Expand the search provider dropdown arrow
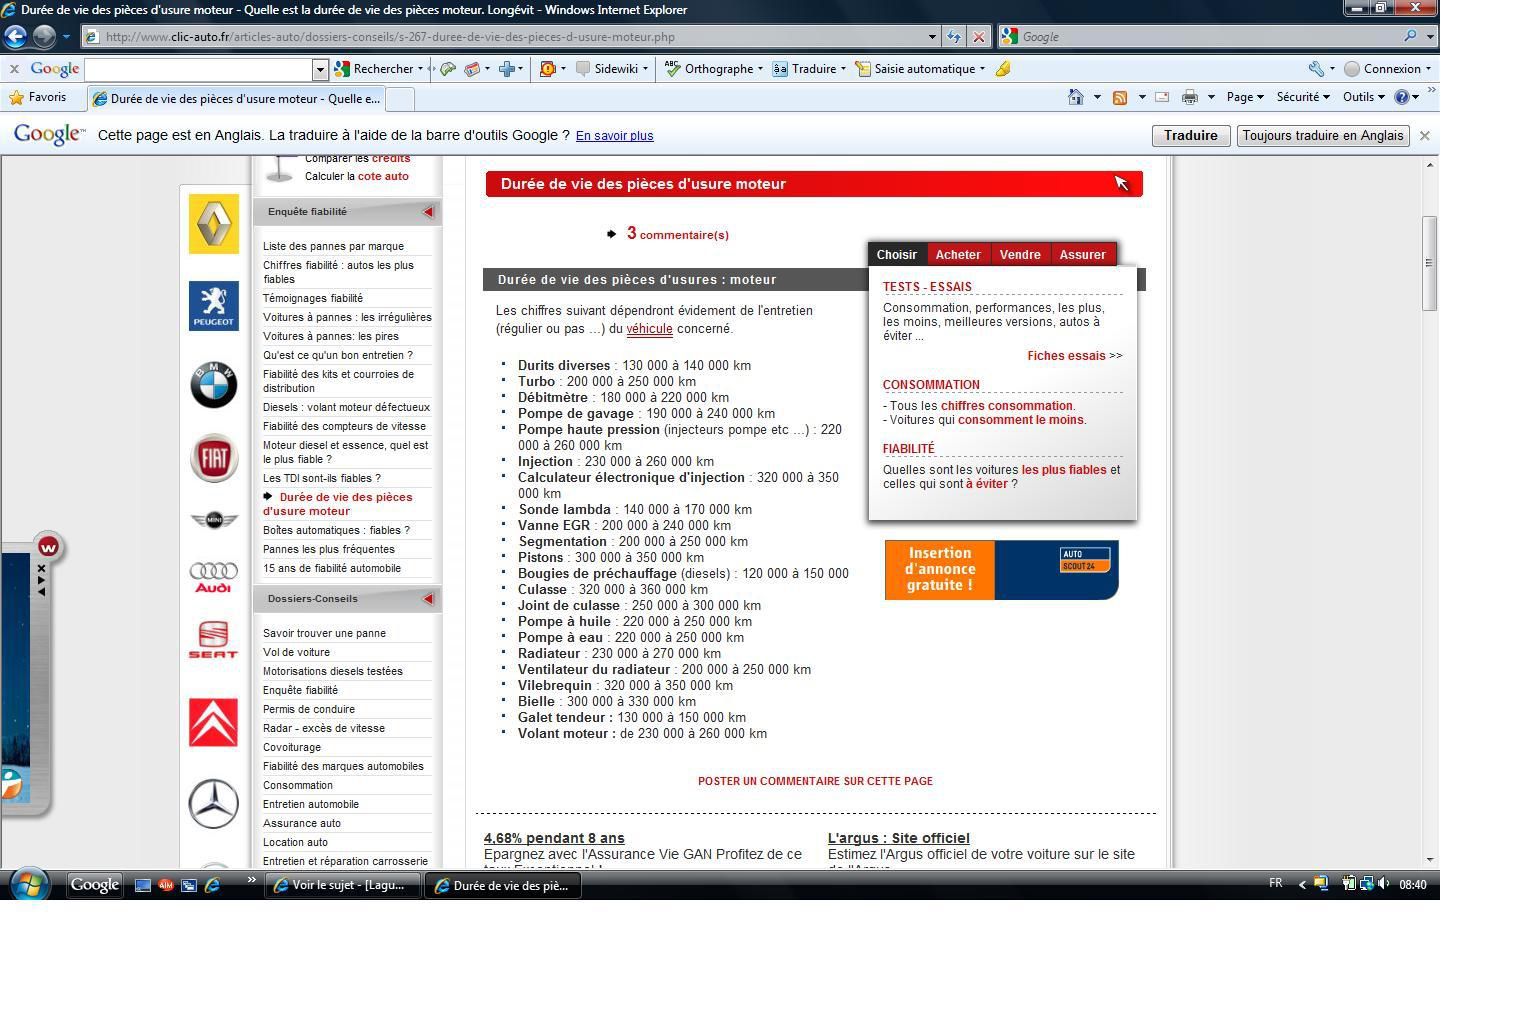The height and width of the screenshot is (1028, 1536). [1431, 36]
